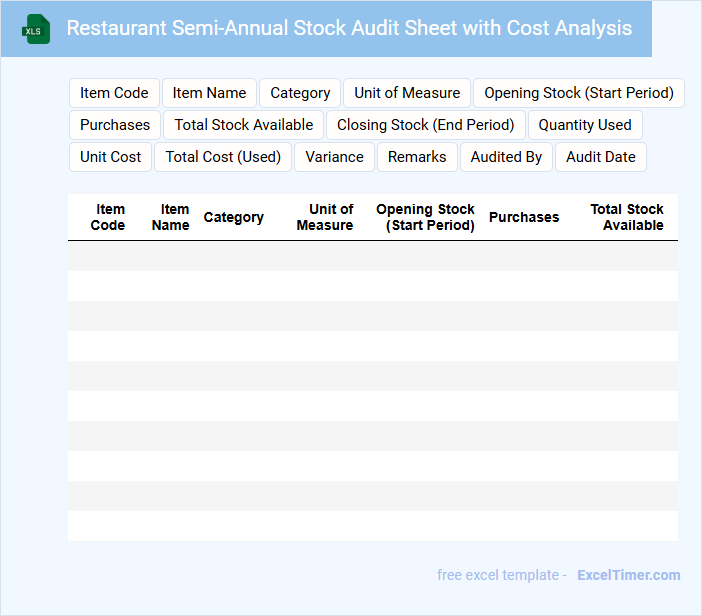Click the Item Code table column header
Image resolution: width=702 pixels, height=616 pixels.
[108, 217]
